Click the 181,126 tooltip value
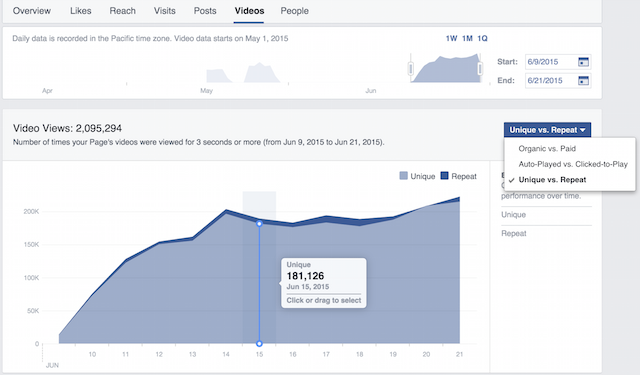The width and height of the screenshot is (640, 375). click(x=305, y=276)
